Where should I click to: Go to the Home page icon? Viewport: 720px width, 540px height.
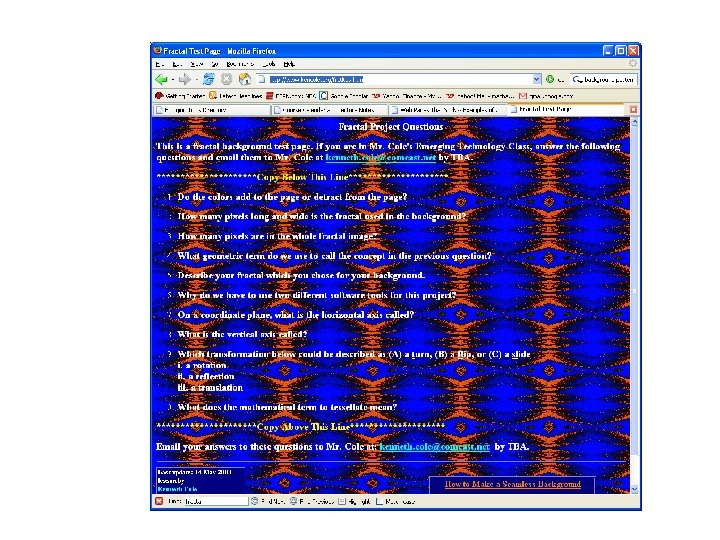(x=245, y=79)
